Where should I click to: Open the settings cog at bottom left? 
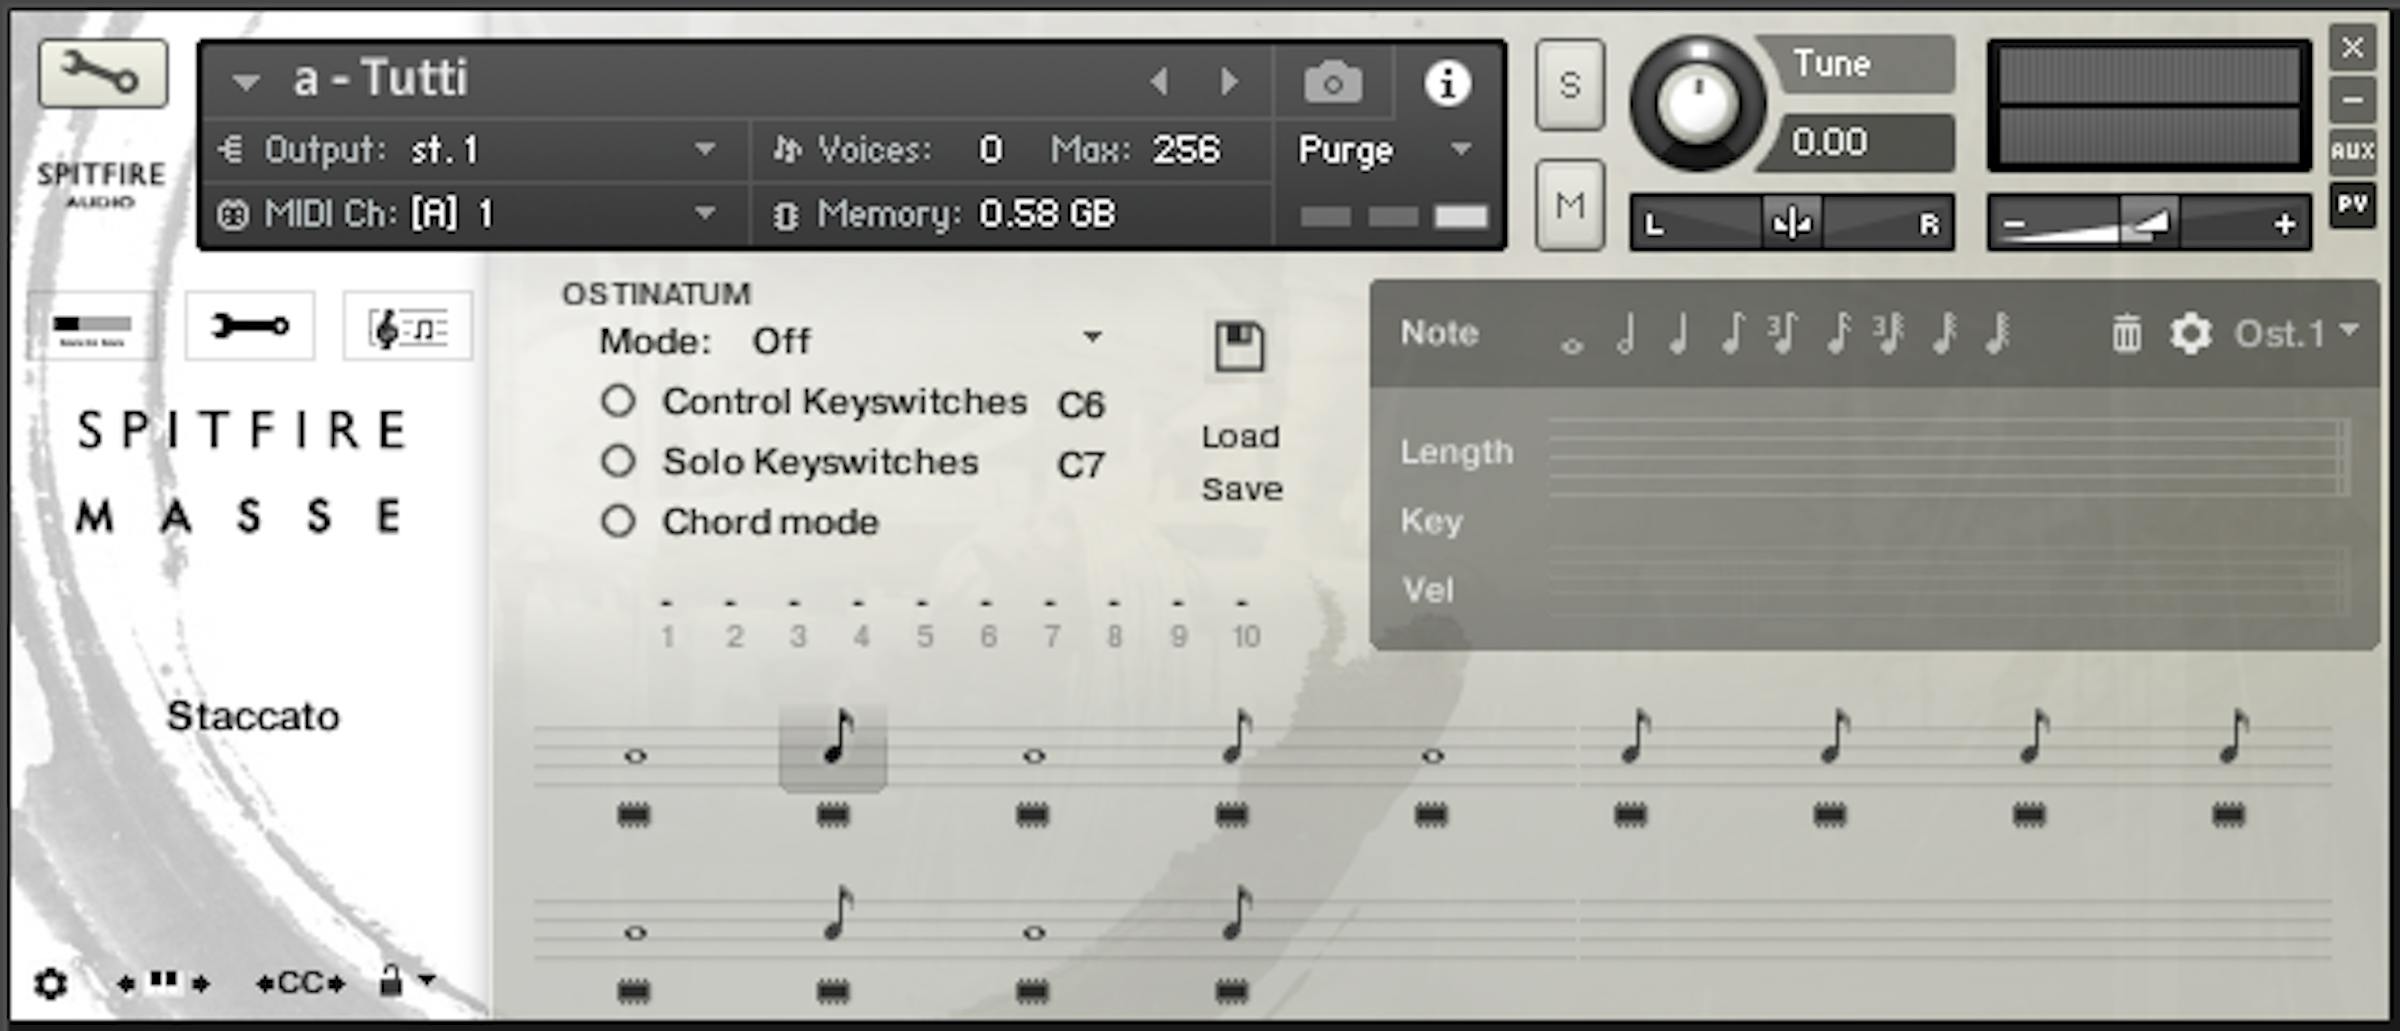pyautogui.click(x=50, y=984)
